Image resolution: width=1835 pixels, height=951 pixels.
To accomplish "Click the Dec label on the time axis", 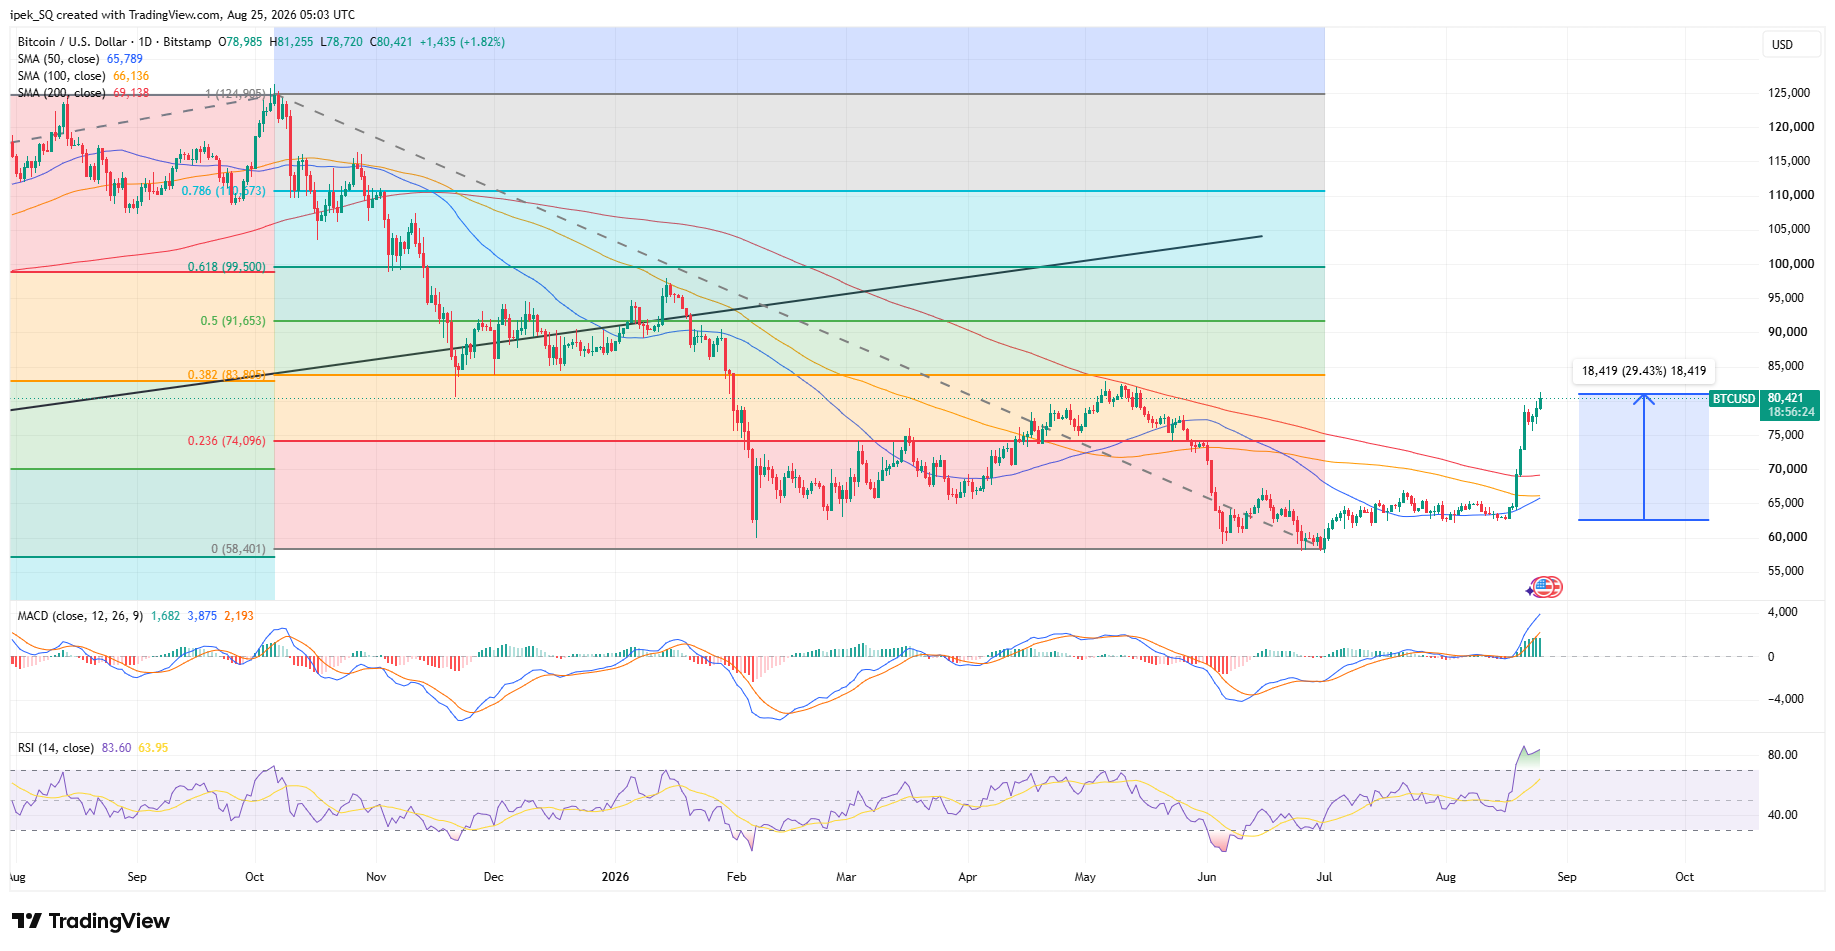I will tap(493, 877).
